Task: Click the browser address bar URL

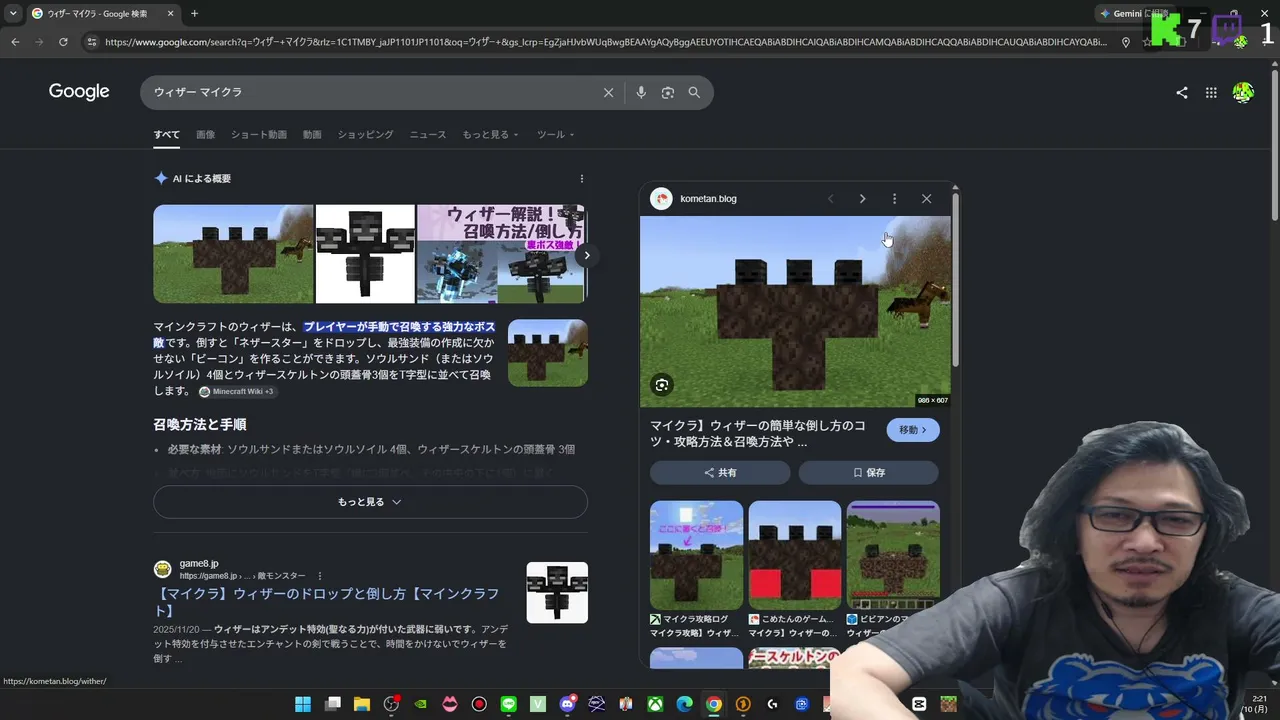Action: coord(606,42)
